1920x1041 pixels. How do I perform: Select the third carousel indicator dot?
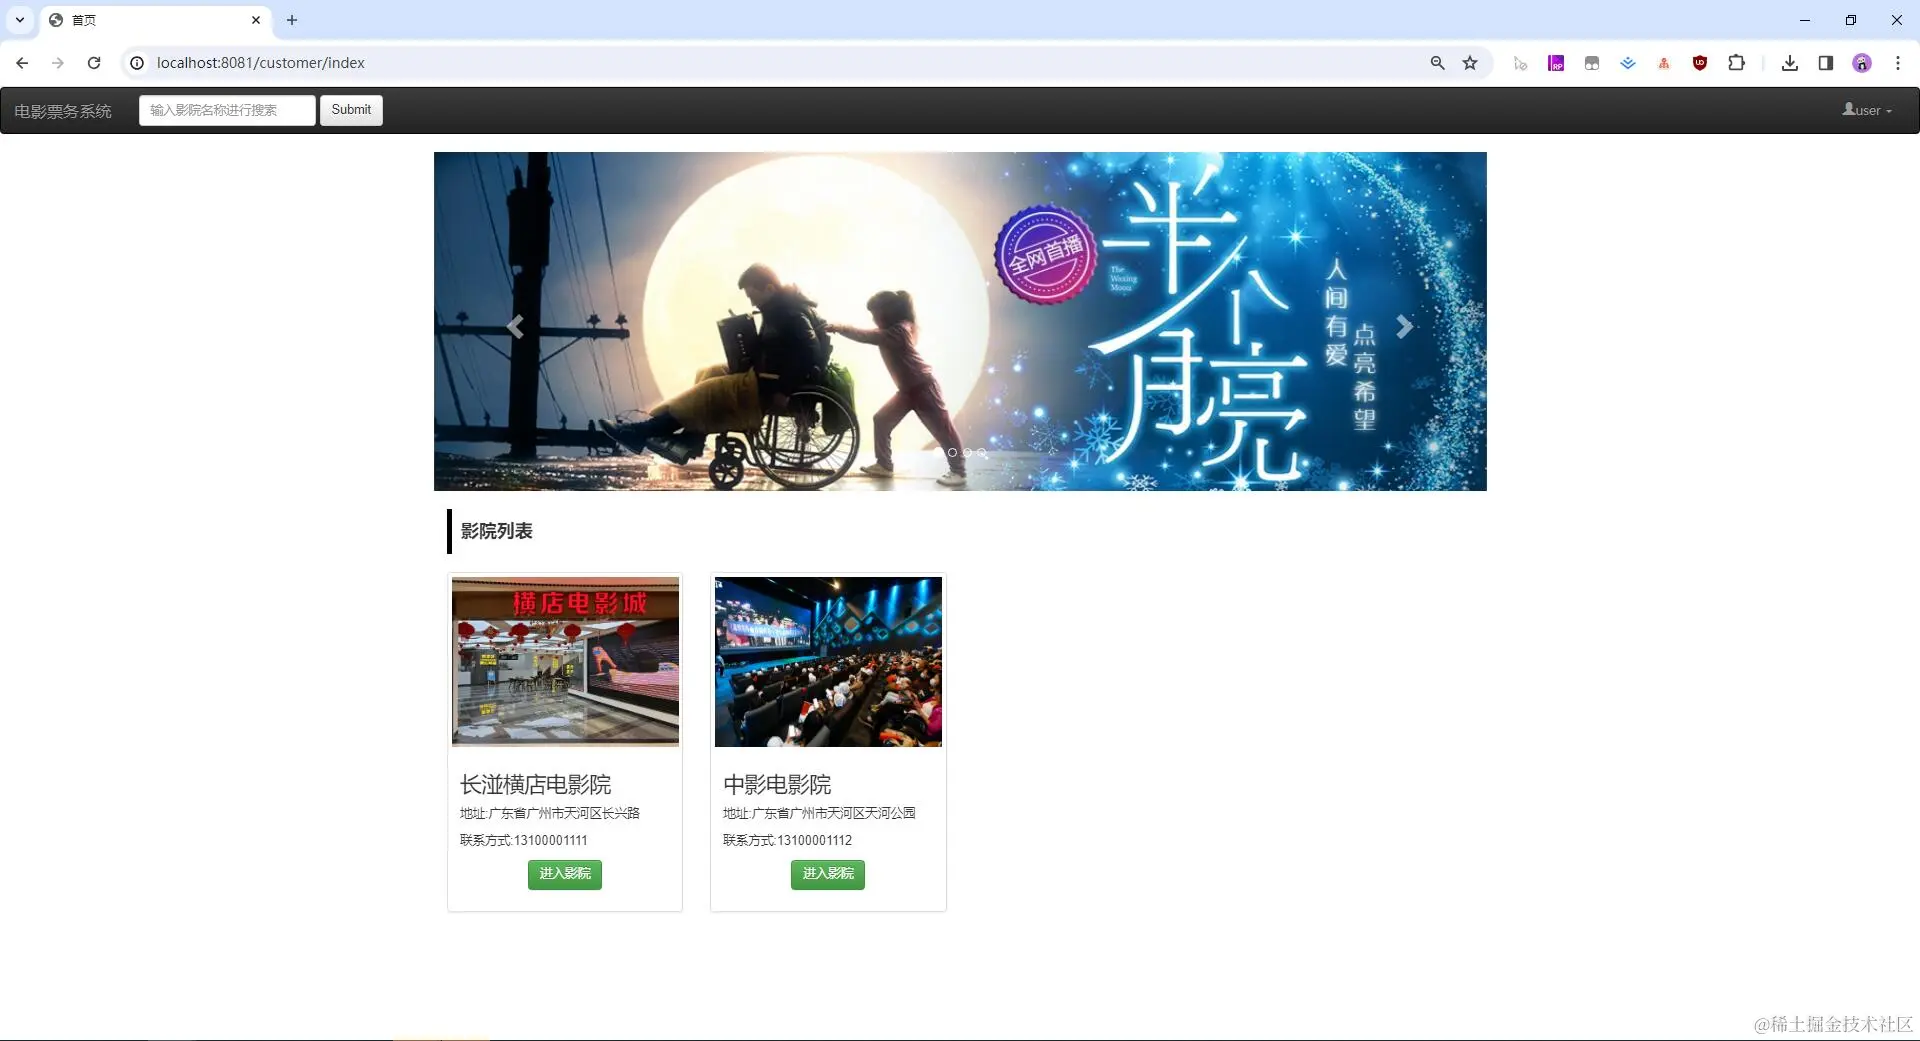(967, 453)
